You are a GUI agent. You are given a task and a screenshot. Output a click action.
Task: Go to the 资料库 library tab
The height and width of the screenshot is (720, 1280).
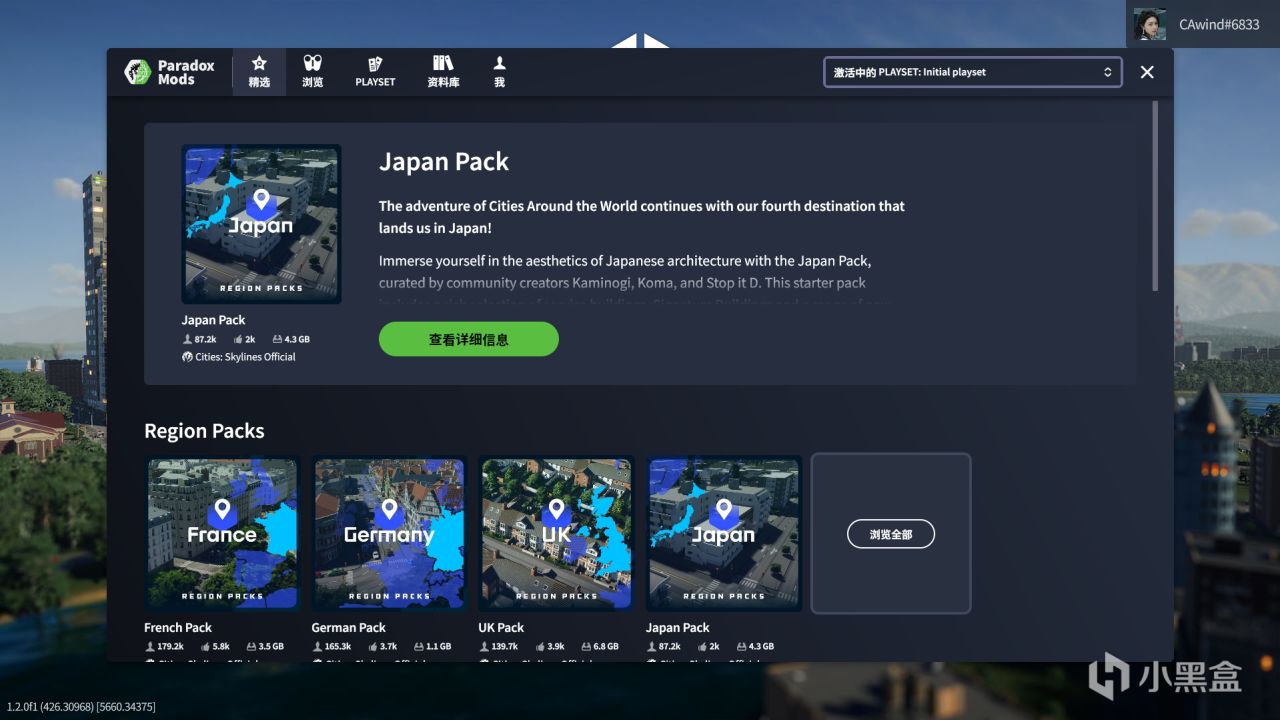coord(443,72)
